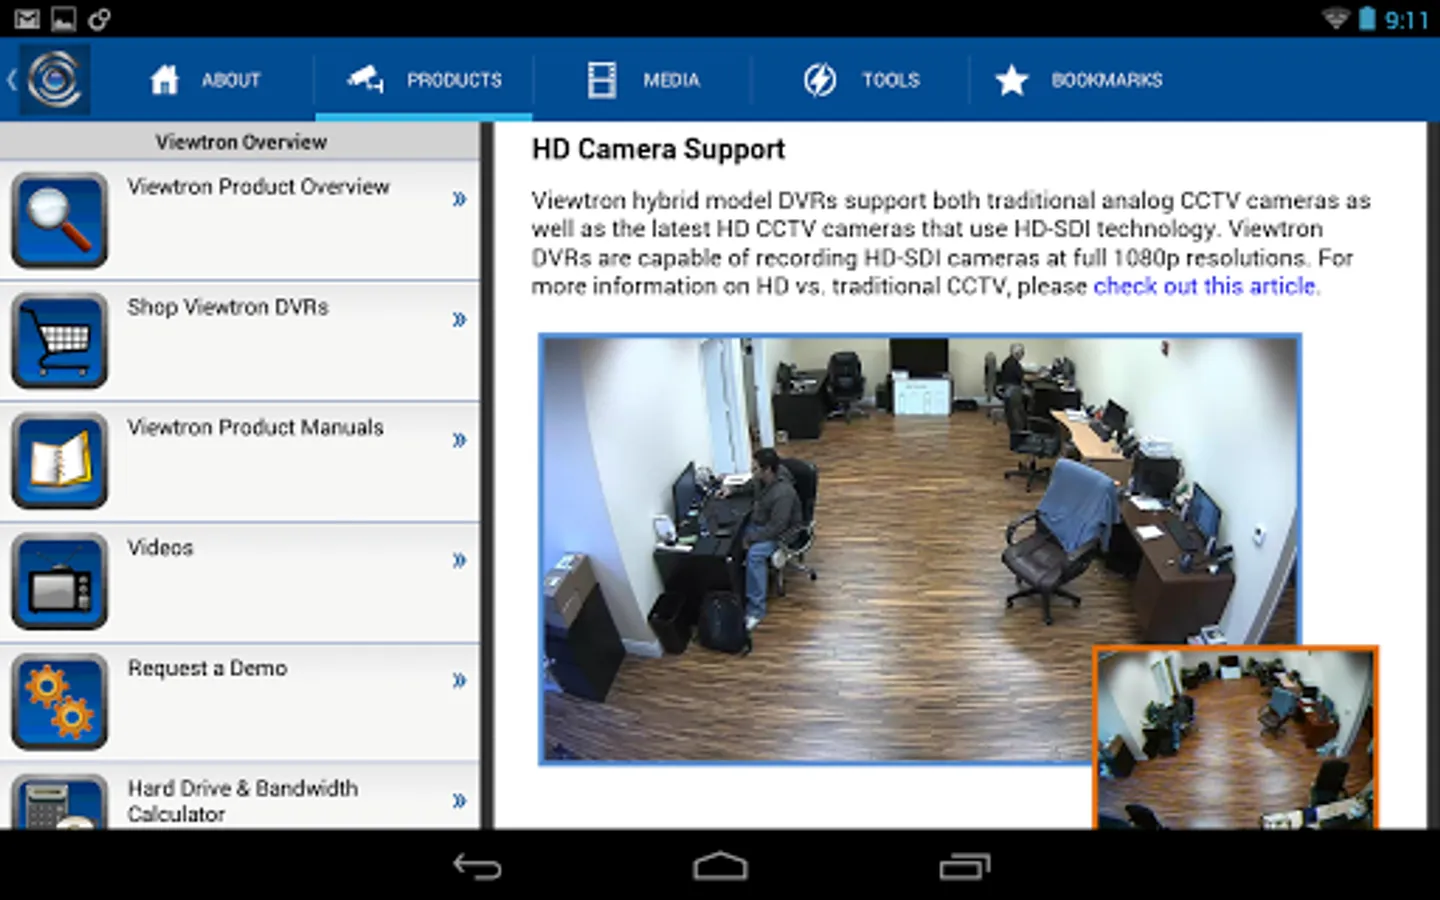1440x900 pixels.
Task: Tap the small orange-bordered inset camera image
Action: (x=1236, y=738)
